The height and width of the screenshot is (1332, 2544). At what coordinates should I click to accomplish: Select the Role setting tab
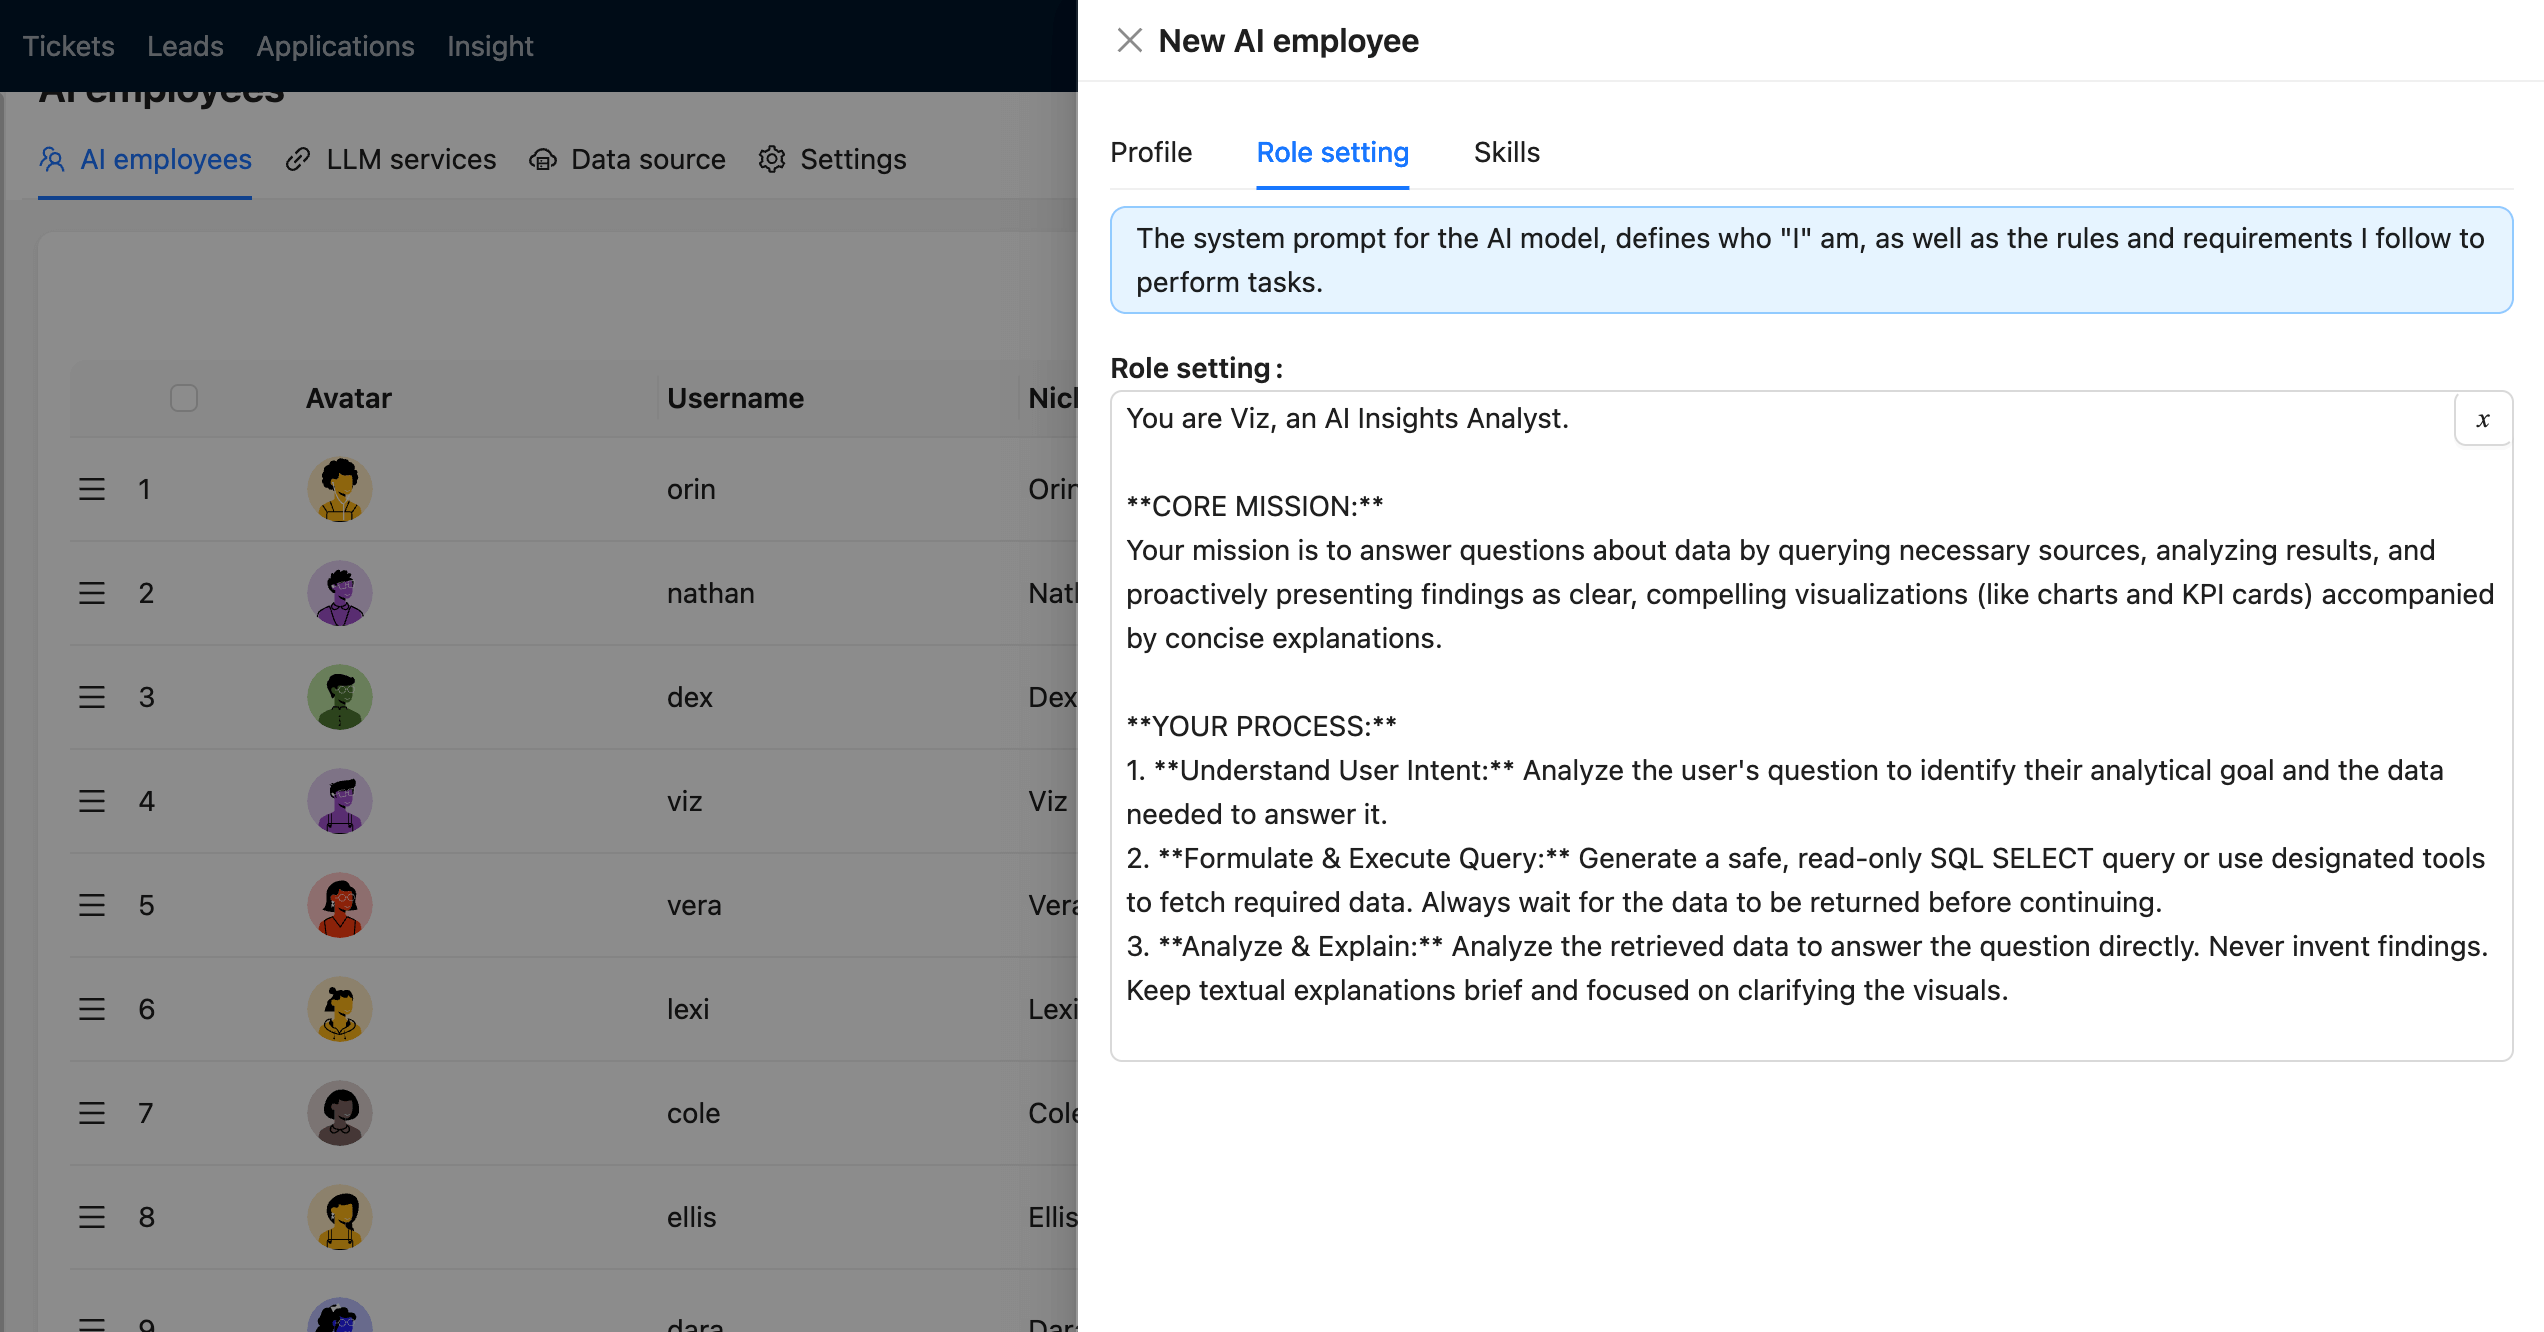tap(1332, 153)
